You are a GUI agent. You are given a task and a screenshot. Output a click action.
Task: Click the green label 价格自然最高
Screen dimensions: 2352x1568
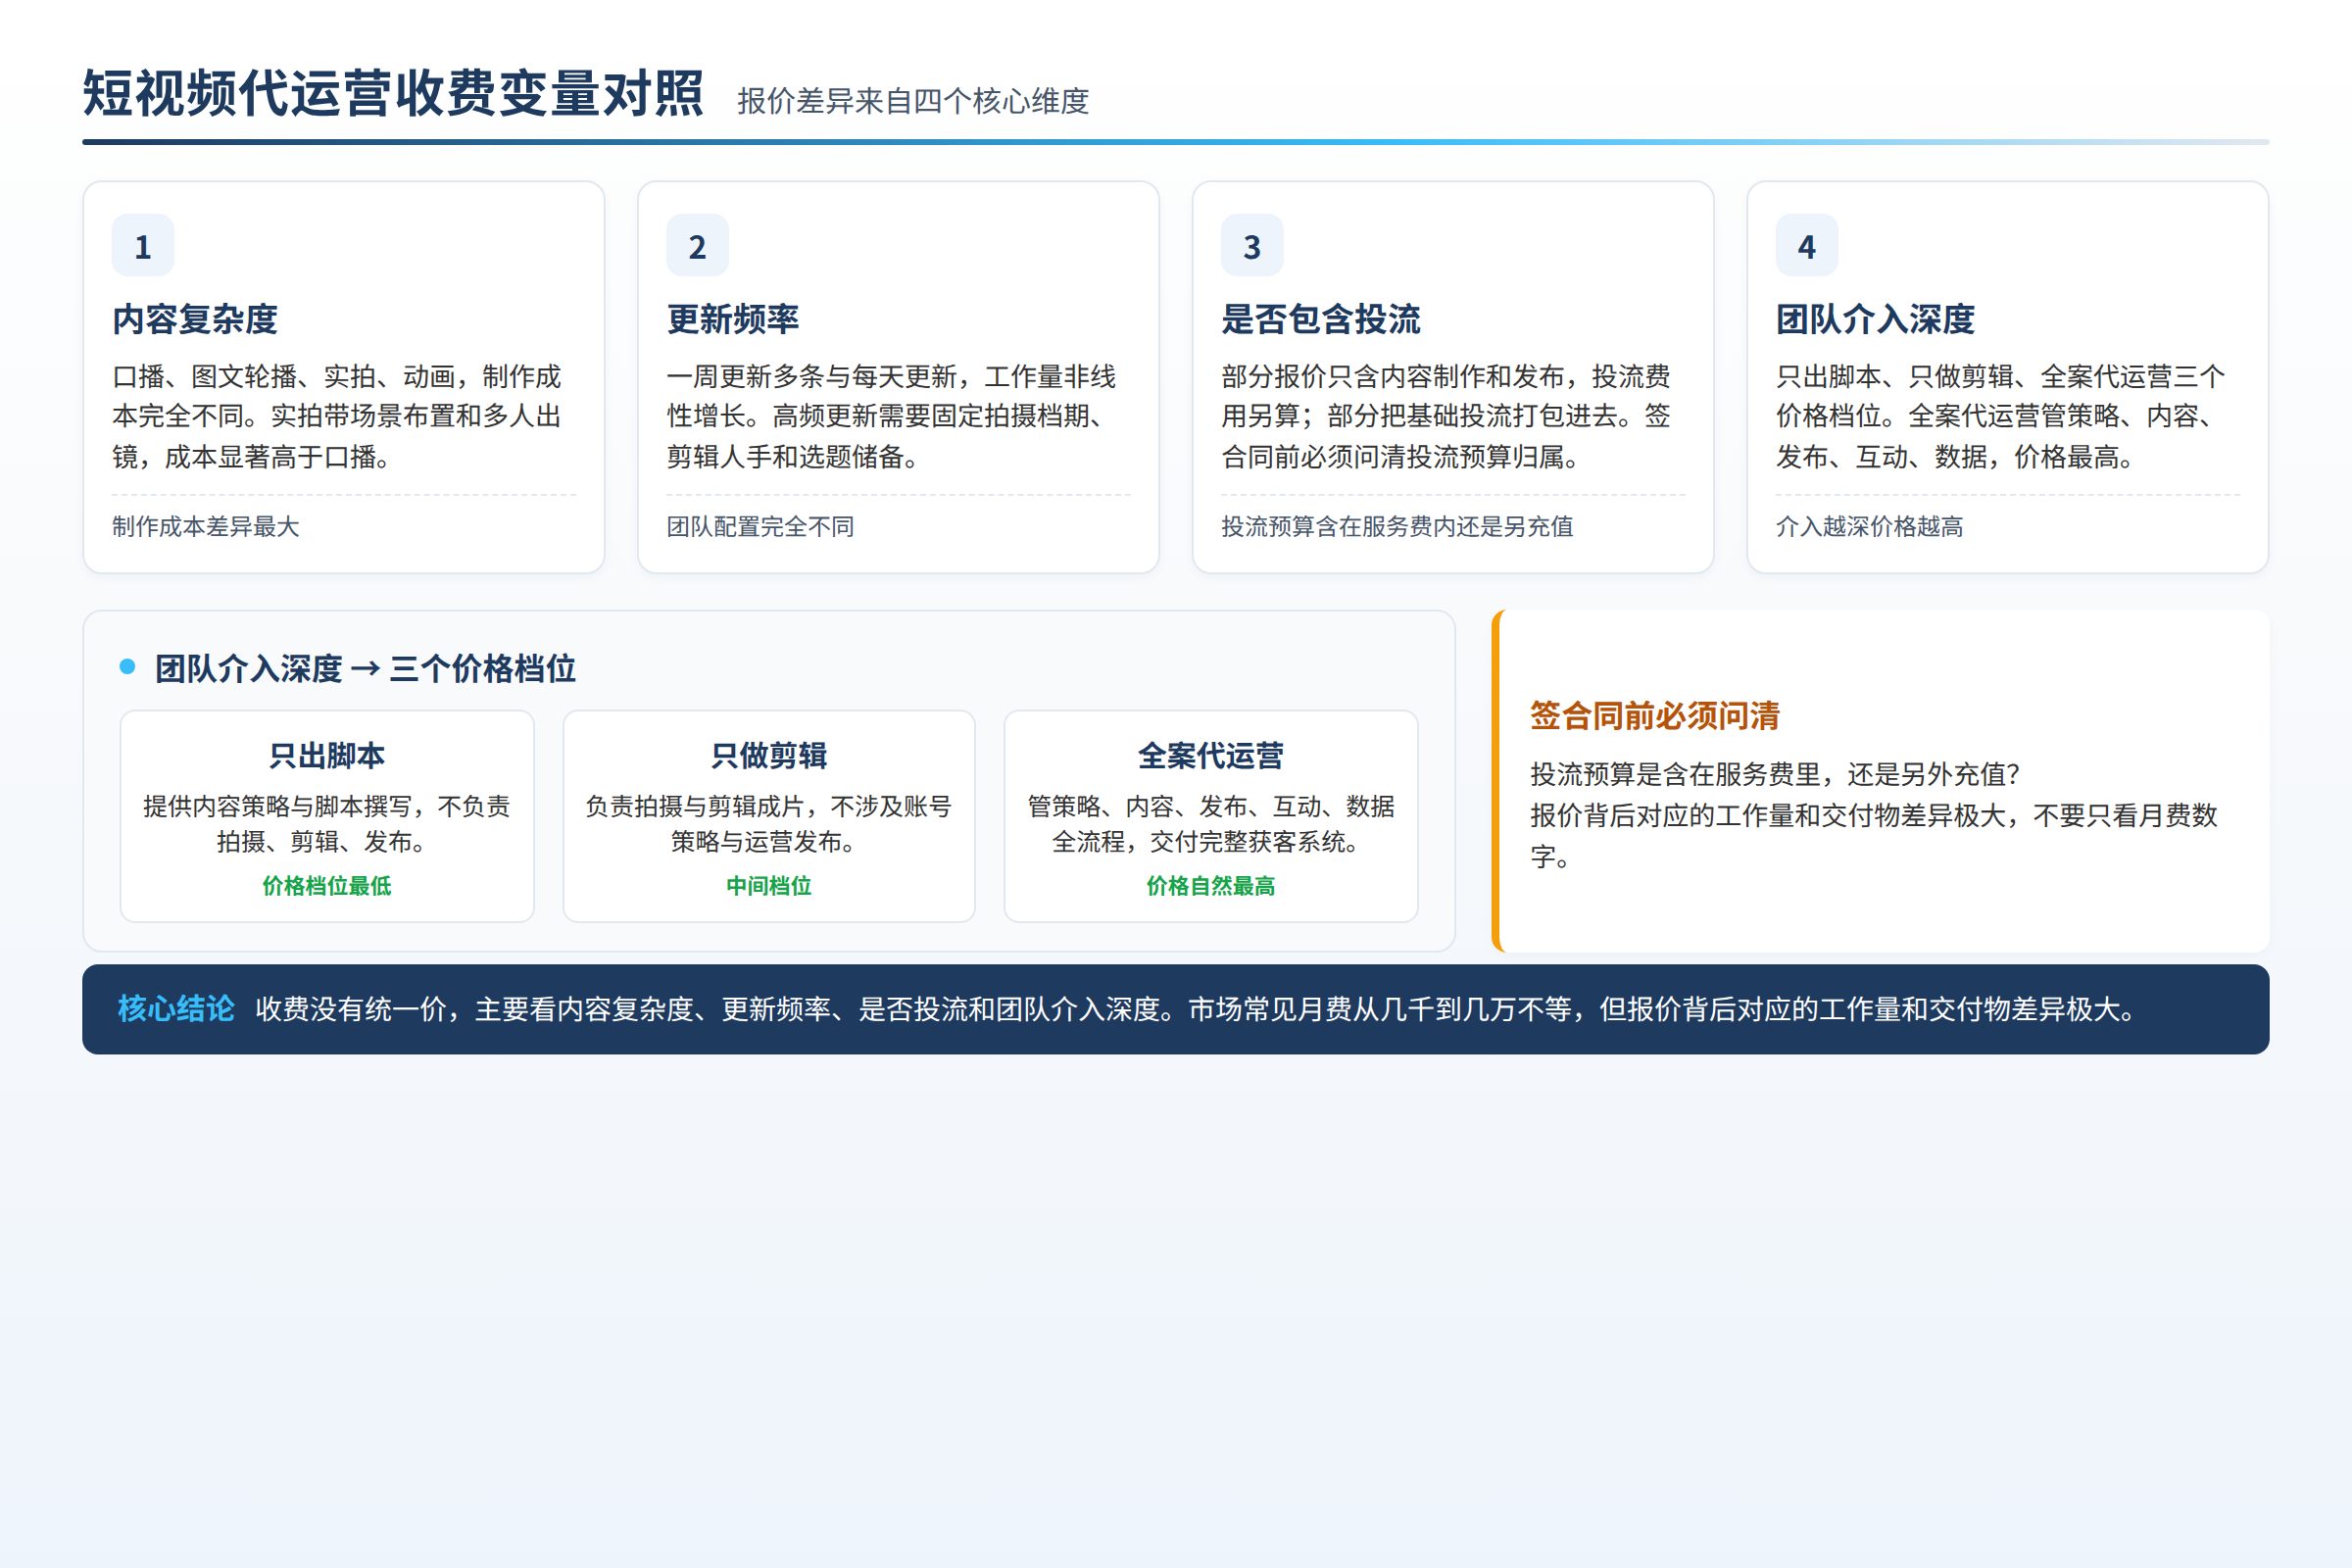point(1211,886)
